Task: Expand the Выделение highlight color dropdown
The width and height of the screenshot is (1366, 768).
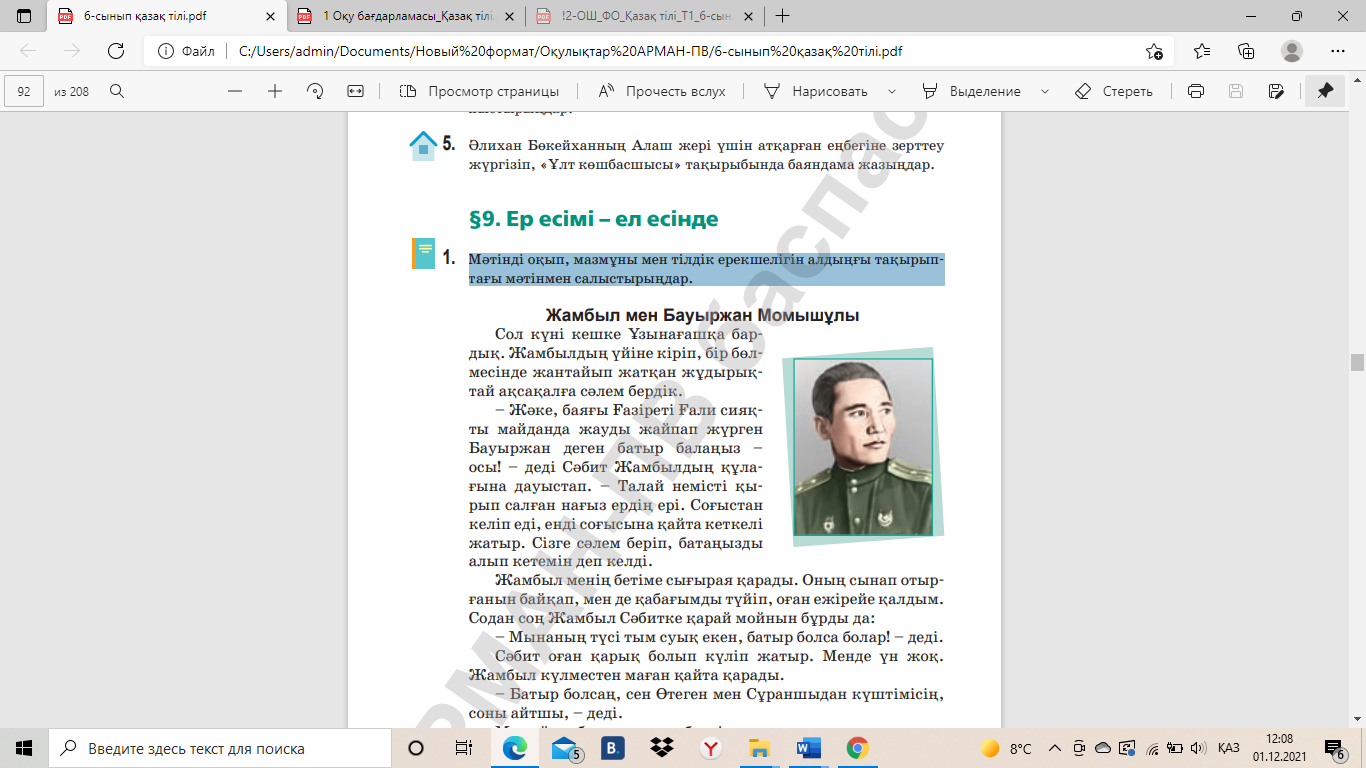Action: click(1045, 91)
